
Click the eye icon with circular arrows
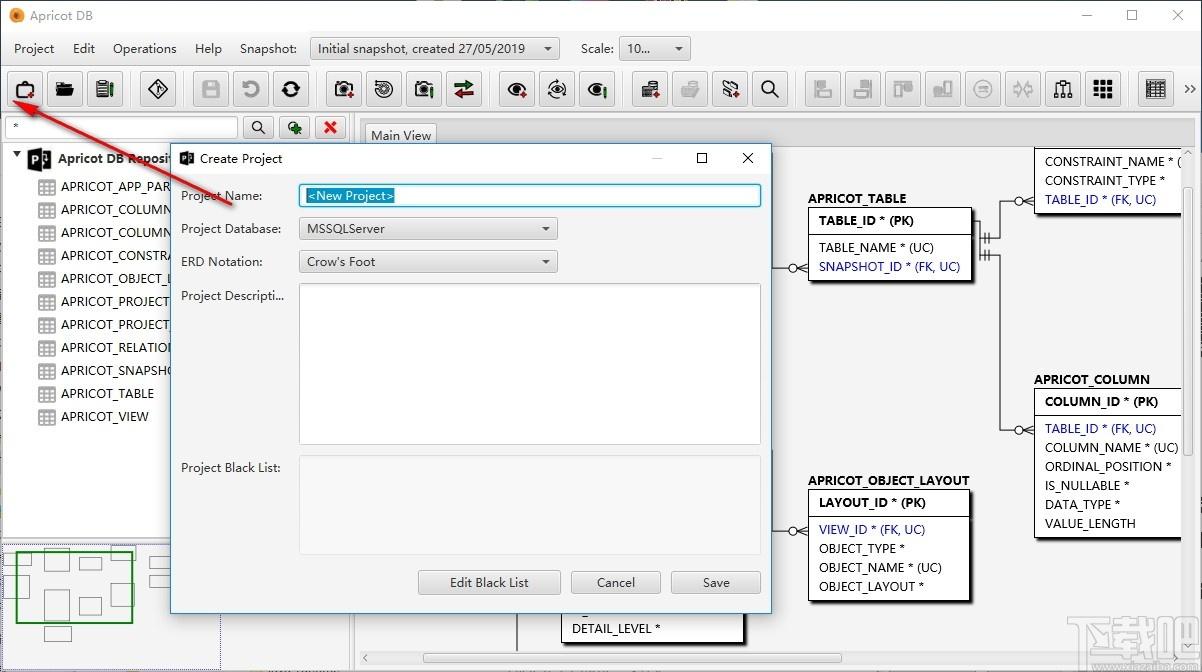tap(557, 89)
